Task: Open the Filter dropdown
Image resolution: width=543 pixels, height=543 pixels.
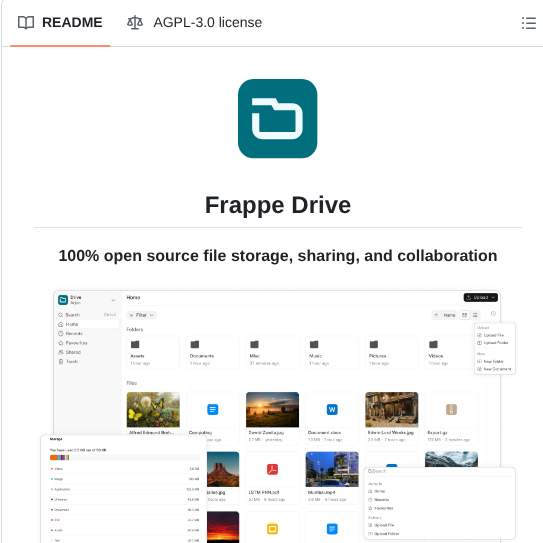Action: pyautogui.click(x=141, y=315)
